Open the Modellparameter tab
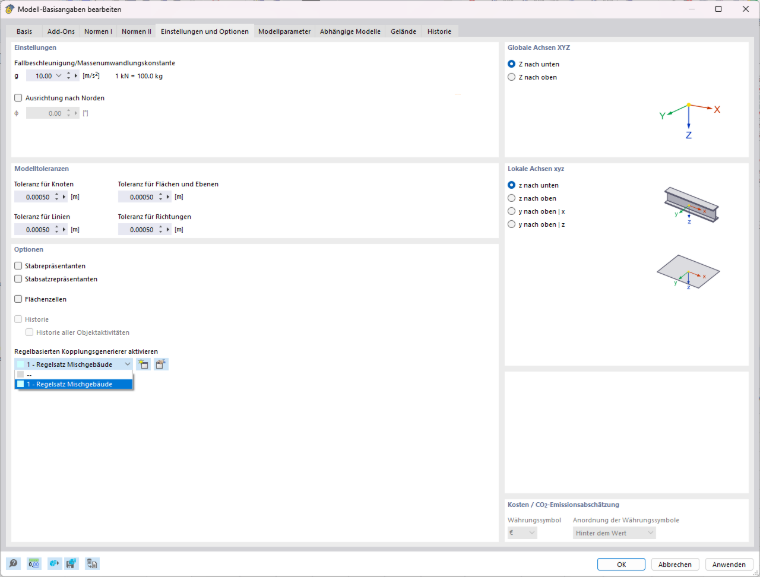This screenshot has width=760, height=577. 285,32
